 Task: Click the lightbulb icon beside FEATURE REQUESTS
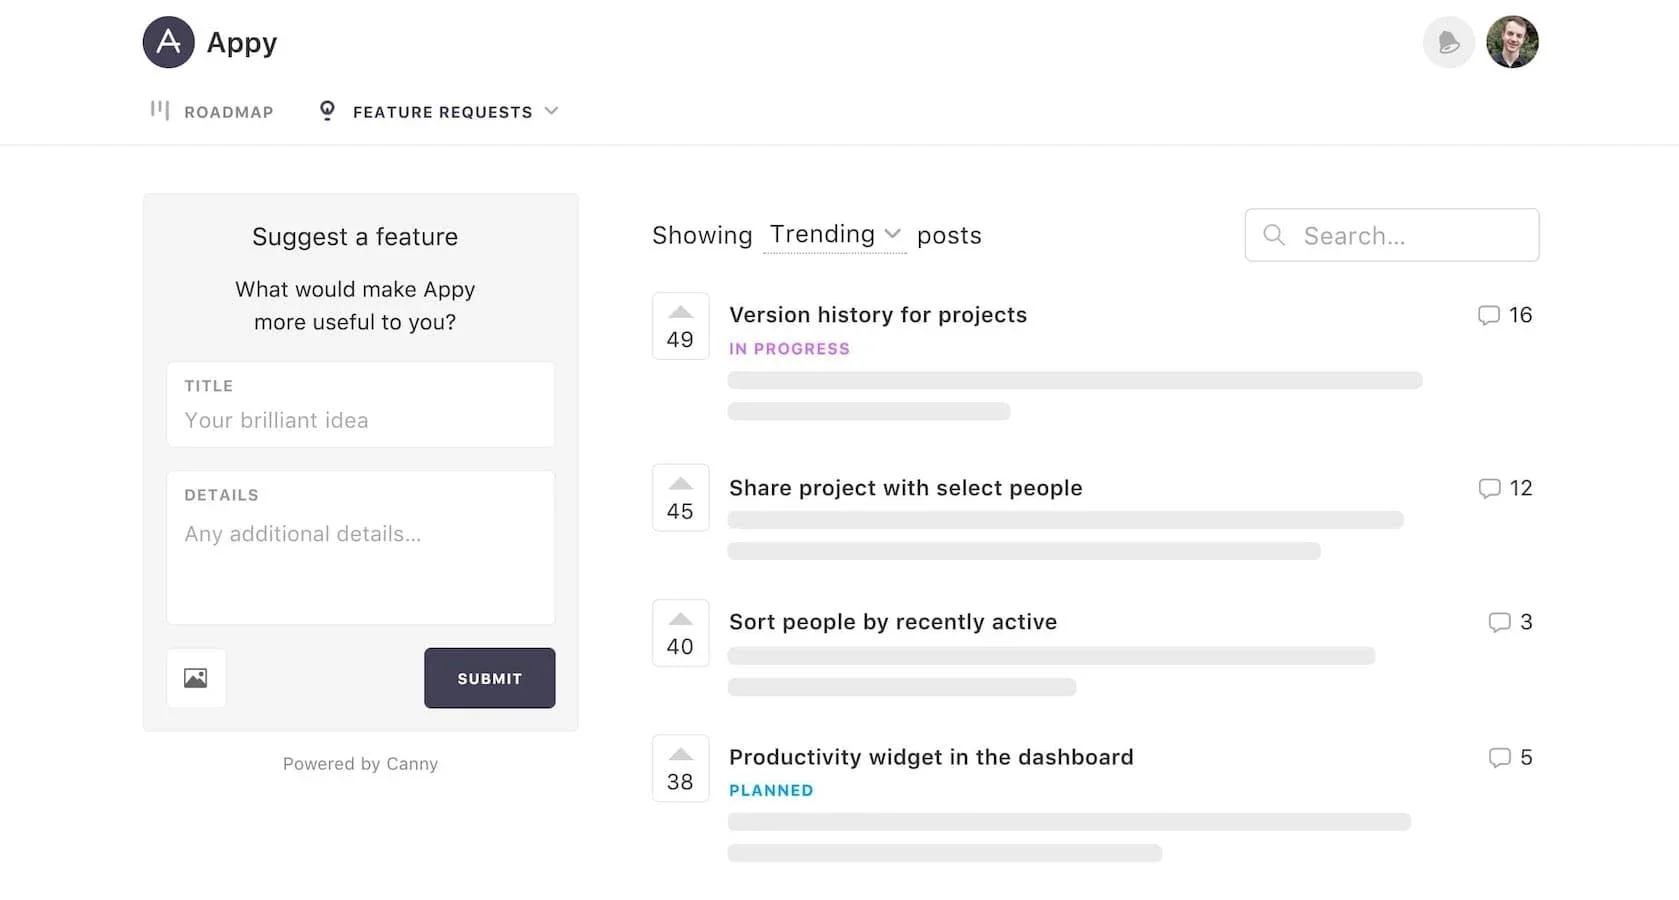point(326,110)
